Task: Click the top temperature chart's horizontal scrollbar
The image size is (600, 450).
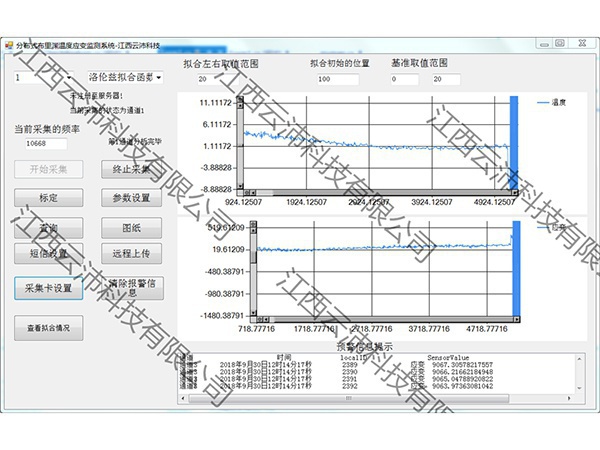Action: tap(380, 193)
